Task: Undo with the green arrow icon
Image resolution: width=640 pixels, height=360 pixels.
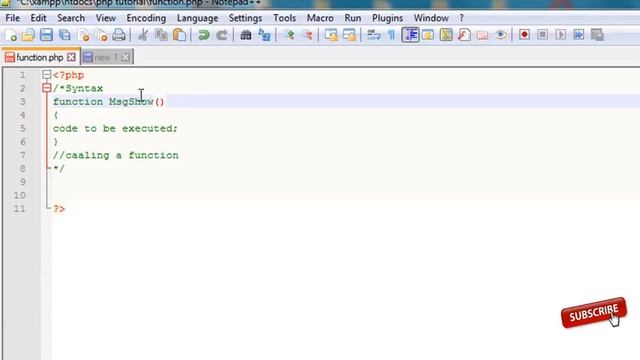Action: pyautogui.click(x=203, y=35)
